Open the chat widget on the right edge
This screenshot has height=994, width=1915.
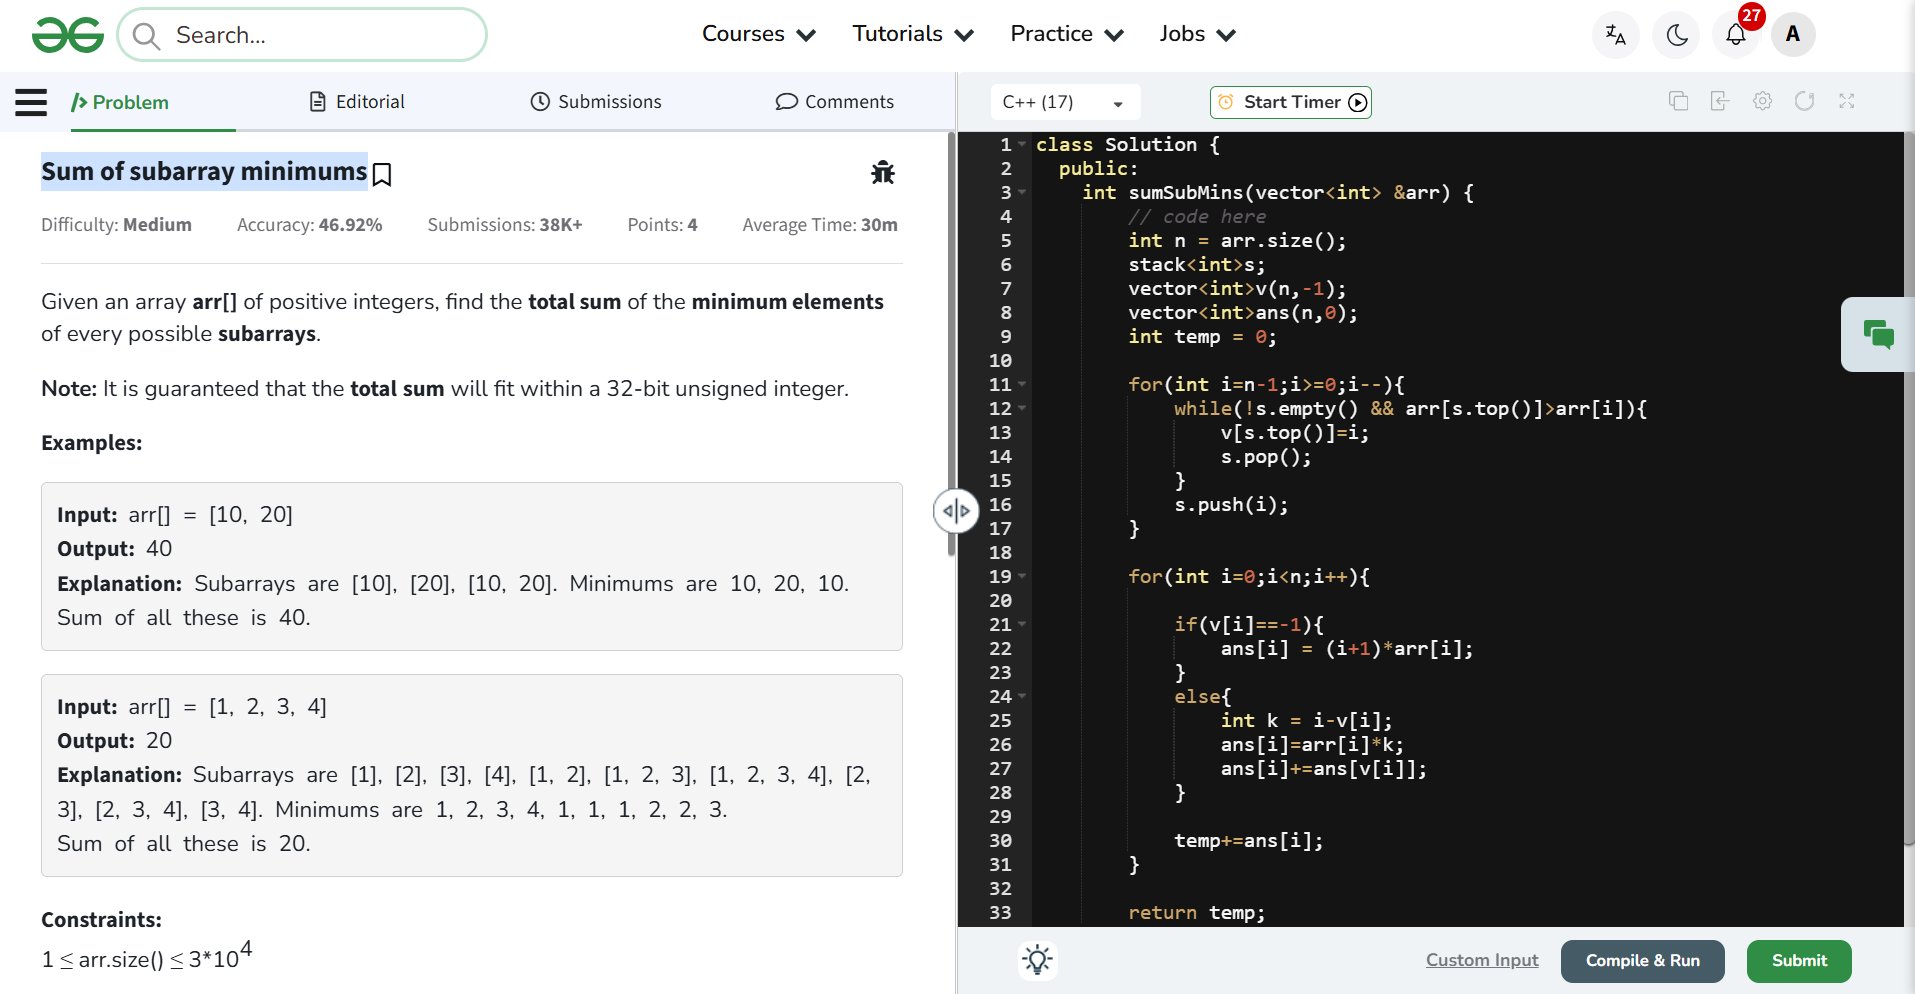pos(1878,334)
